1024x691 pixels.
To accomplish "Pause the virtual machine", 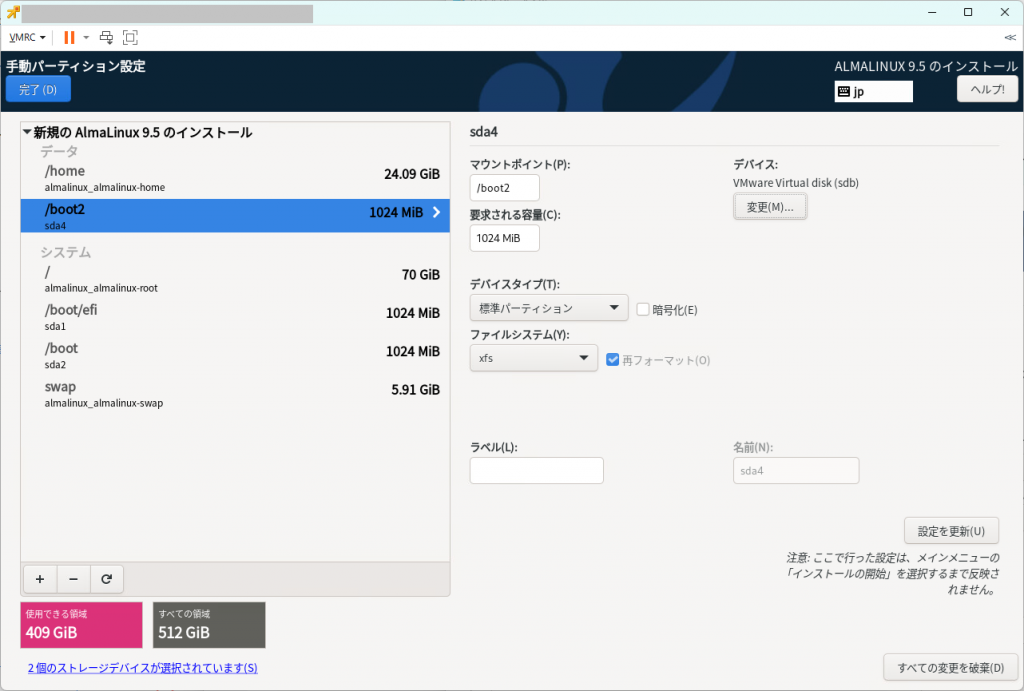I will (69, 38).
